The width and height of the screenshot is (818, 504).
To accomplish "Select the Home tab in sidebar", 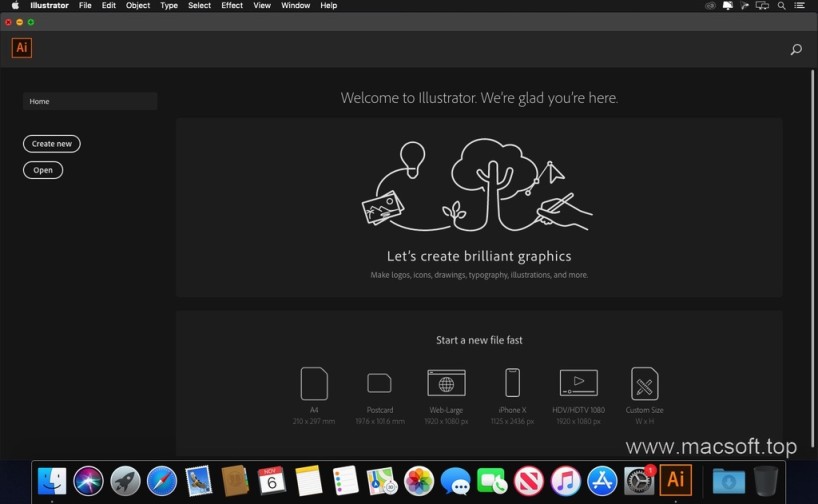I will (90, 101).
